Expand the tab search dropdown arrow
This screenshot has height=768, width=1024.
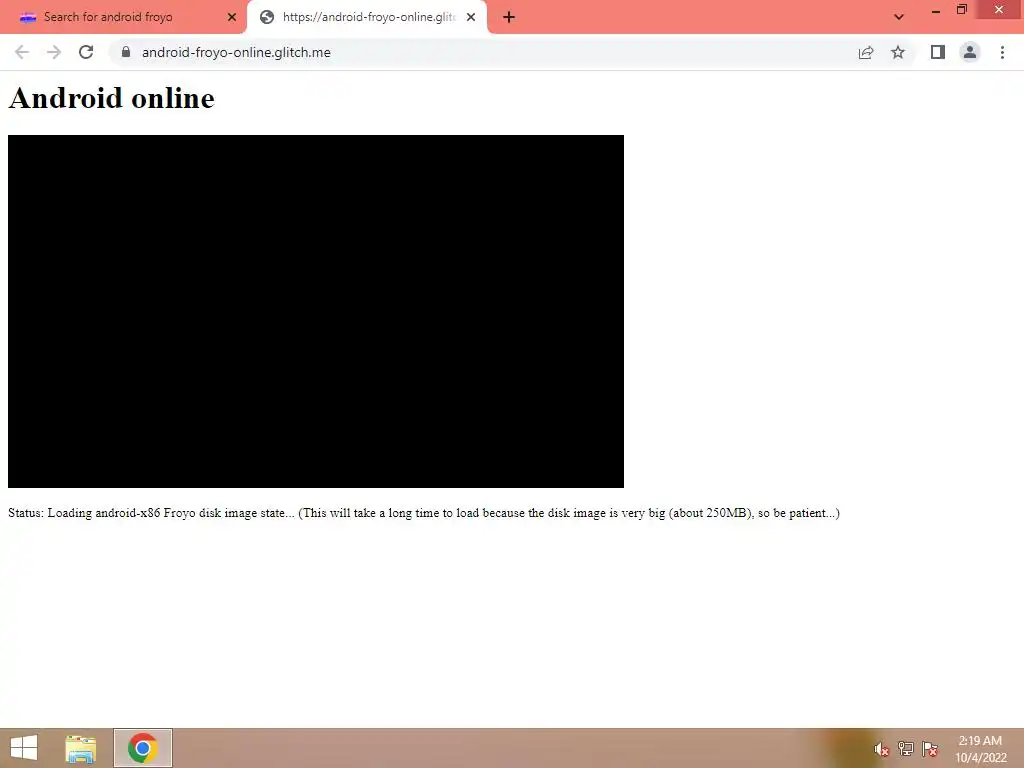(899, 17)
